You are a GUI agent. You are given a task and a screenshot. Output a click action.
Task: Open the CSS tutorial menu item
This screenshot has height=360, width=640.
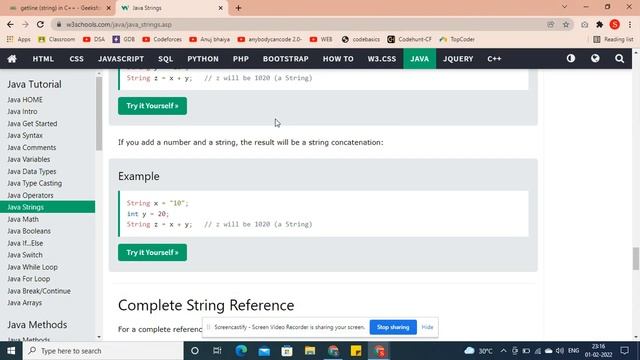coord(76,59)
